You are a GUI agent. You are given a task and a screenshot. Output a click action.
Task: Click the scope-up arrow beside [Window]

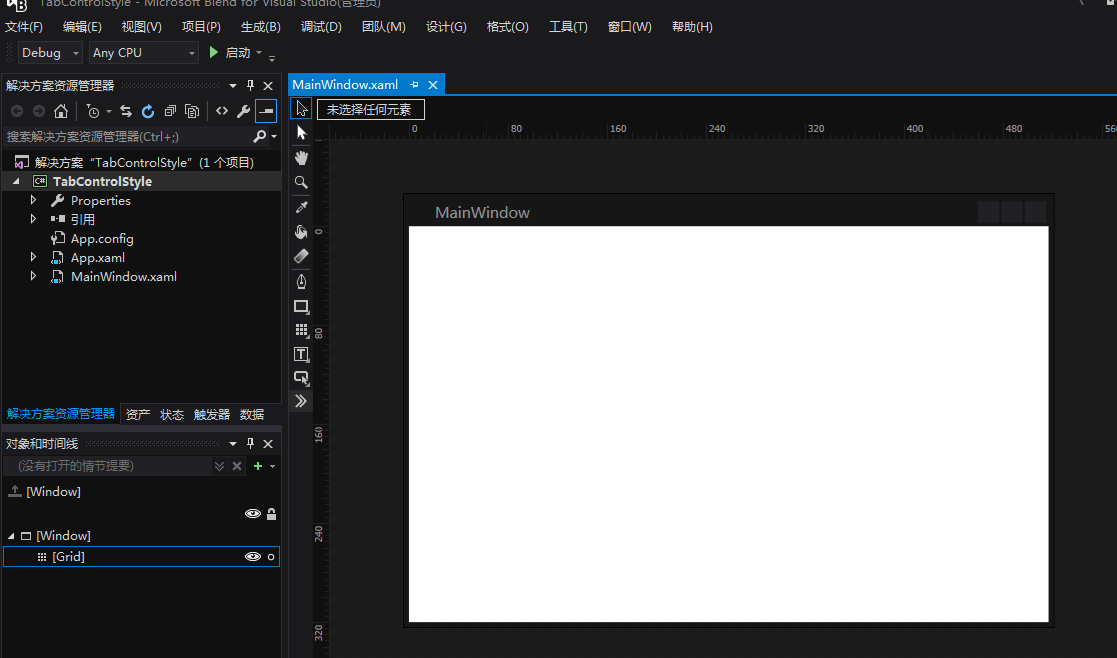pyautogui.click(x=14, y=491)
